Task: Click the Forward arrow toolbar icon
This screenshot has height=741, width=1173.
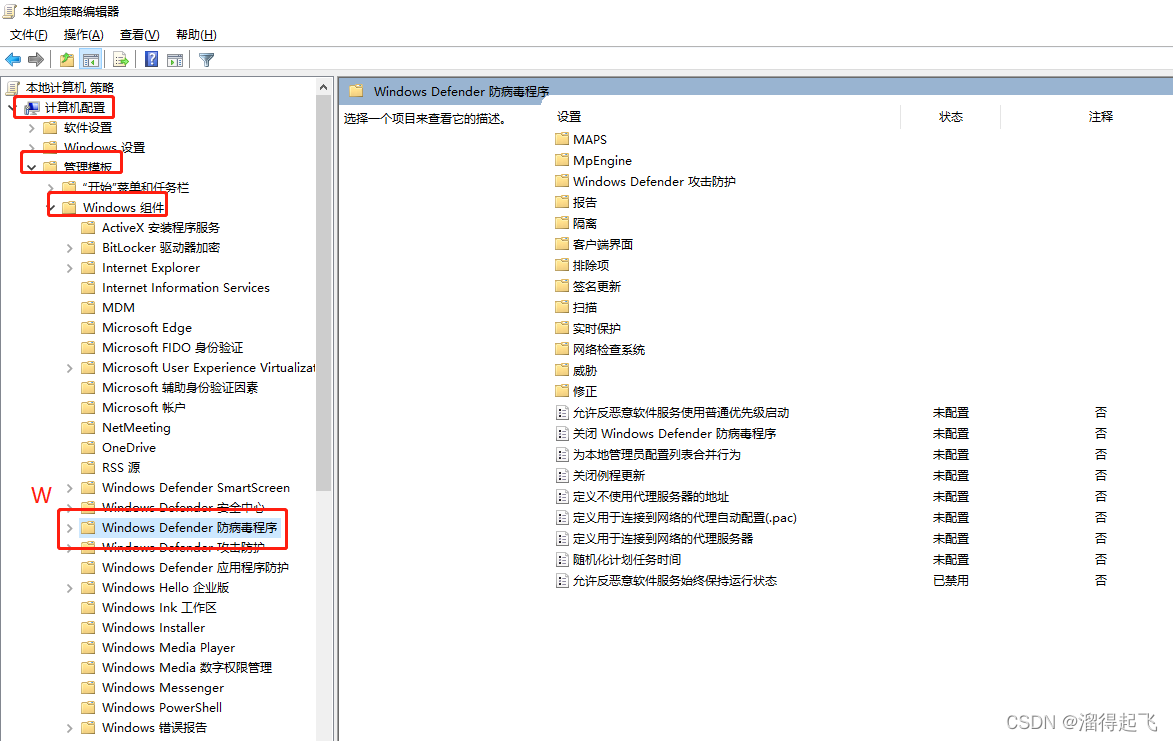Action: (x=36, y=59)
